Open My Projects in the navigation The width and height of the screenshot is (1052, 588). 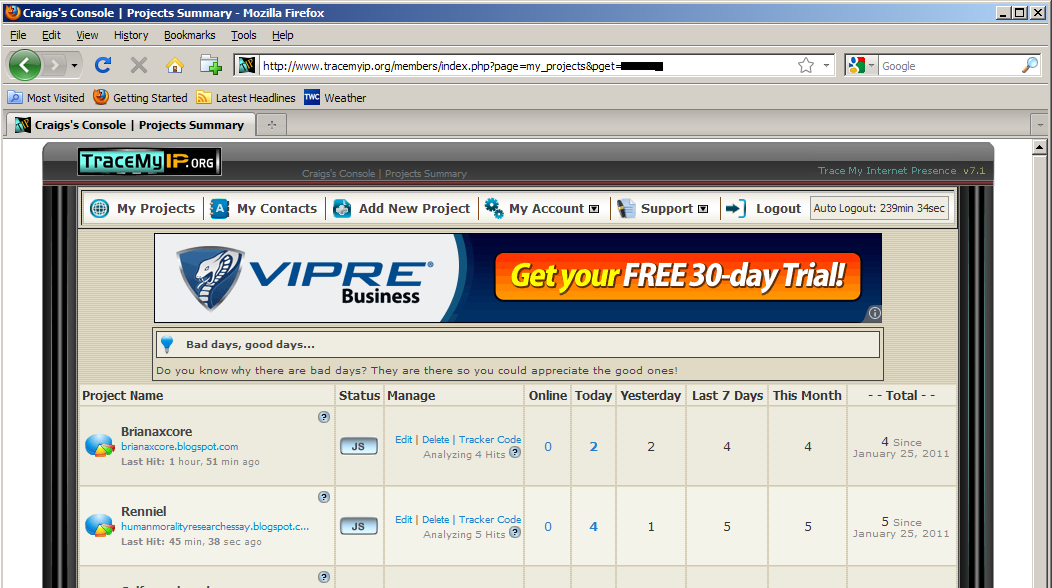(142, 208)
